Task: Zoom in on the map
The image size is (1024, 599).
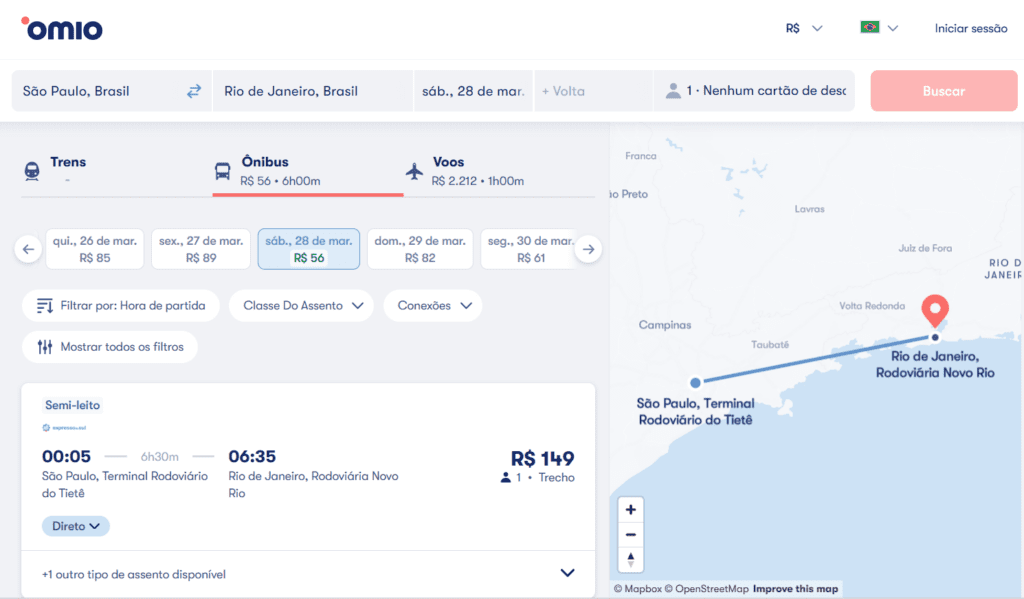Action: (x=631, y=509)
